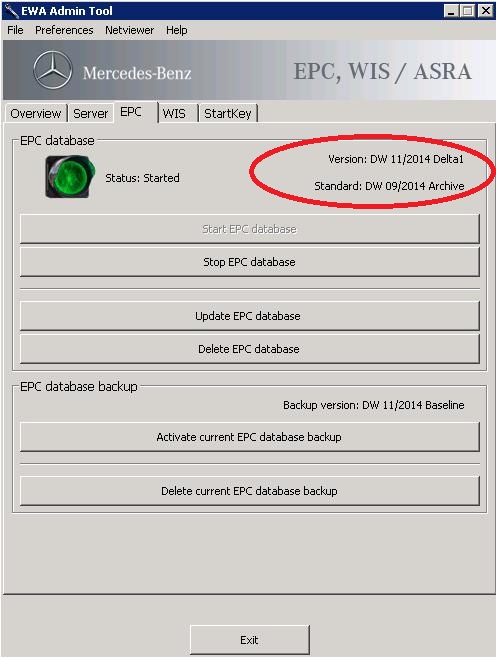496x658 pixels.
Task: Click the green traffic light status icon
Action: [x=70, y=176]
